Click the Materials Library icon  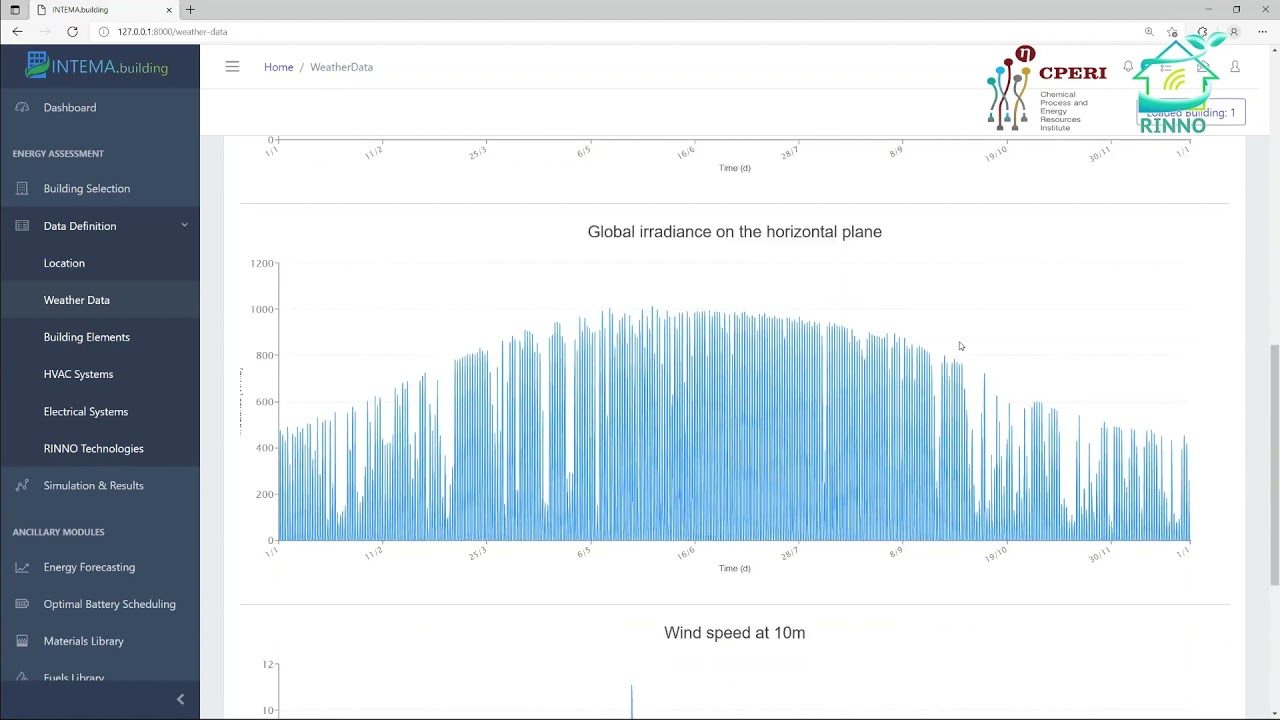point(22,641)
